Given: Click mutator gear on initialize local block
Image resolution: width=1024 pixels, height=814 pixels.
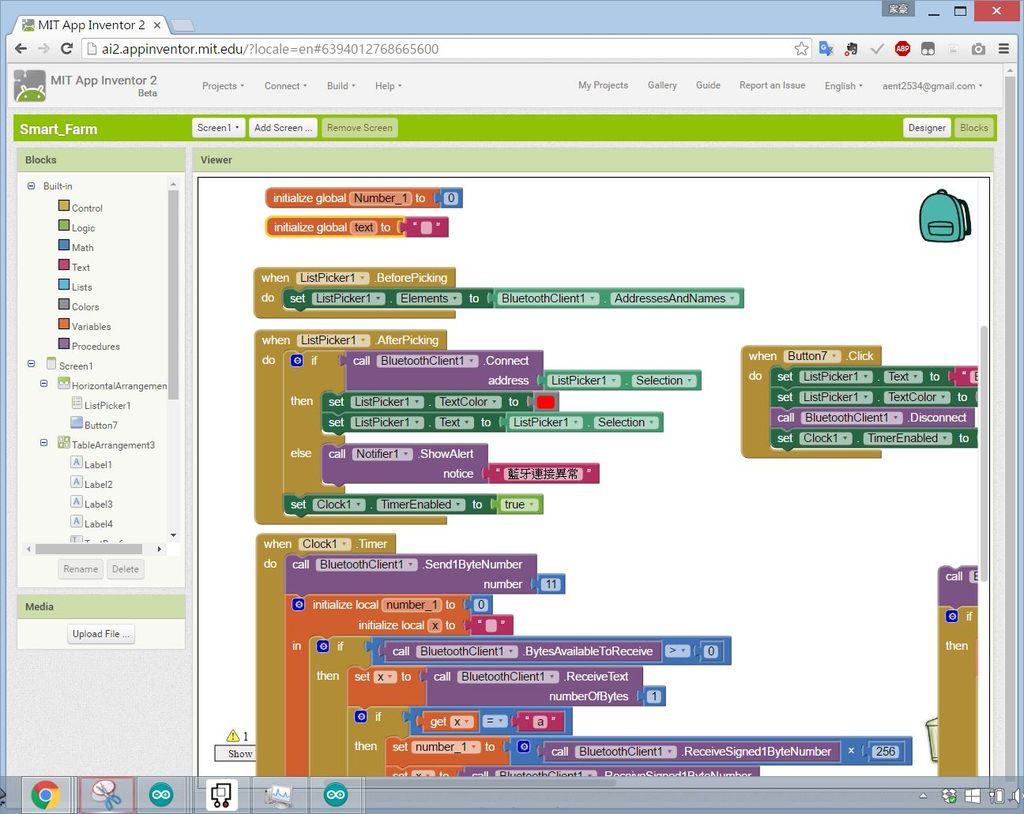Looking at the screenshot, I should coord(298,604).
